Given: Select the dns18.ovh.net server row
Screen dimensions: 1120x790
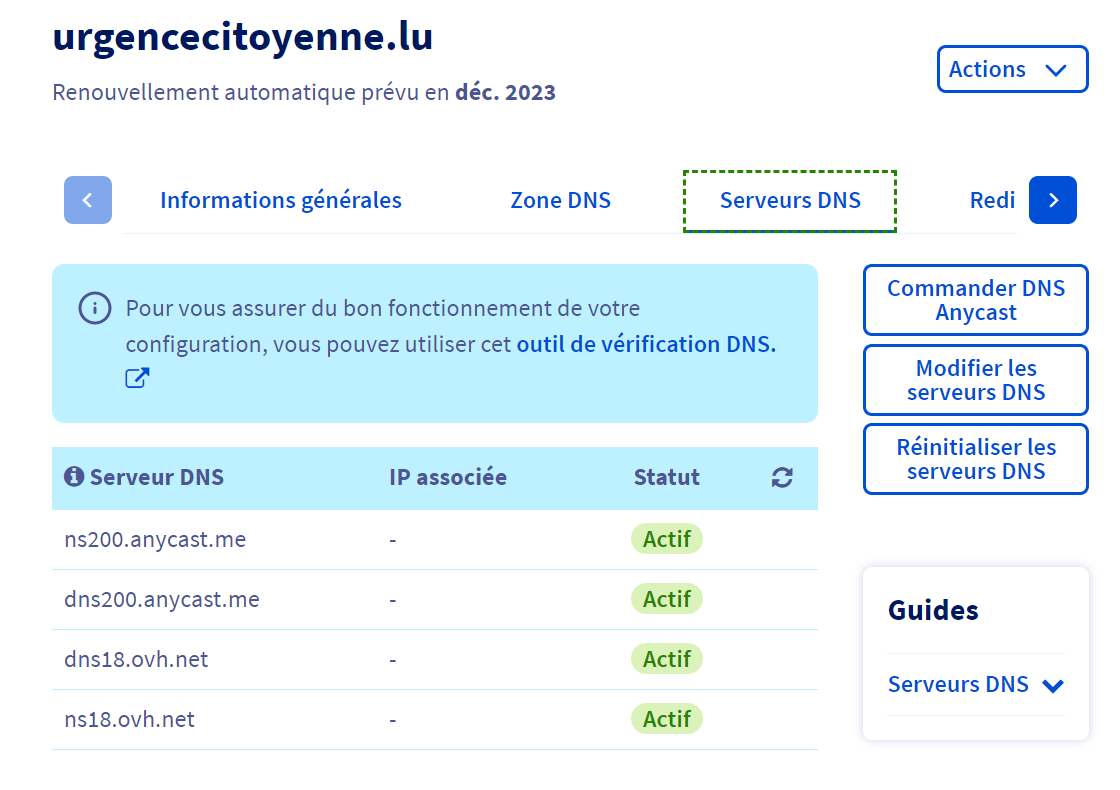Looking at the screenshot, I should pyautogui.click(x=136, y=660).
